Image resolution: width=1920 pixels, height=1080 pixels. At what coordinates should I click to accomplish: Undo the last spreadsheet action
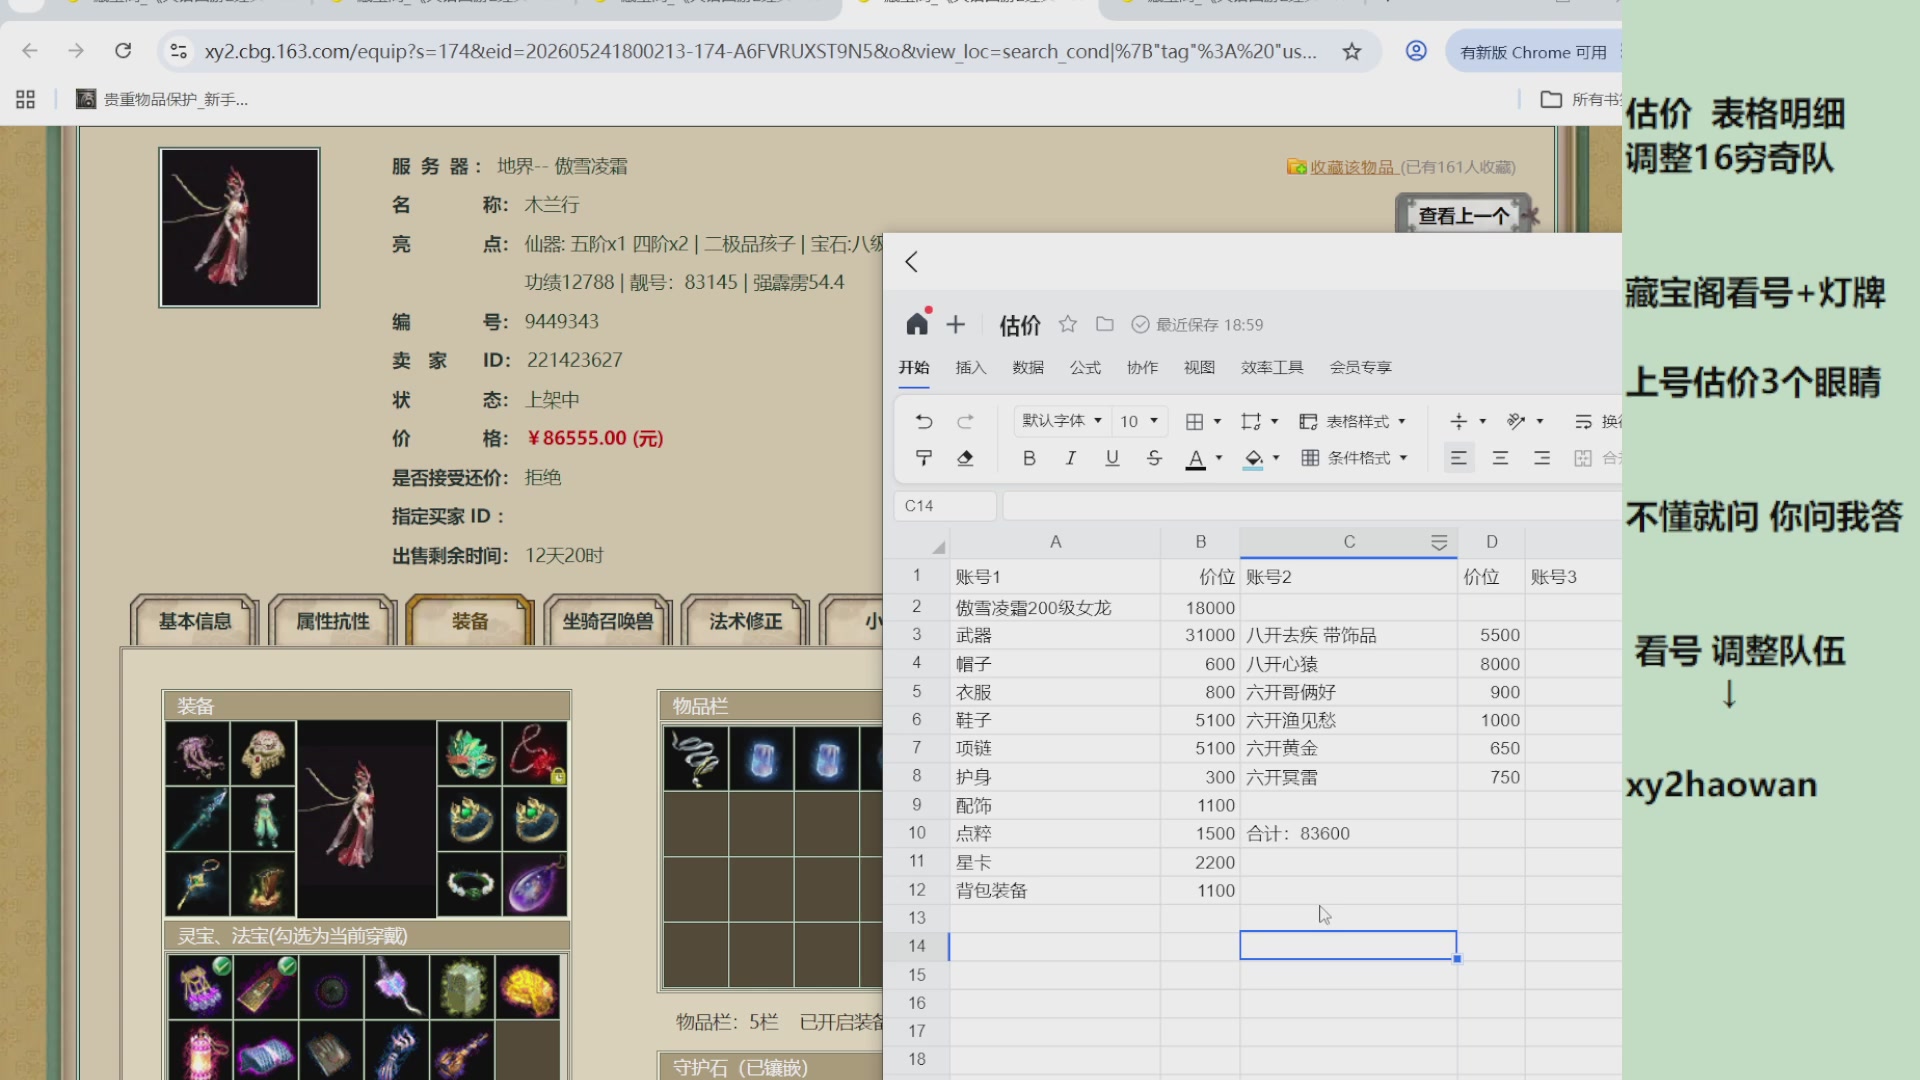[924, 421]
